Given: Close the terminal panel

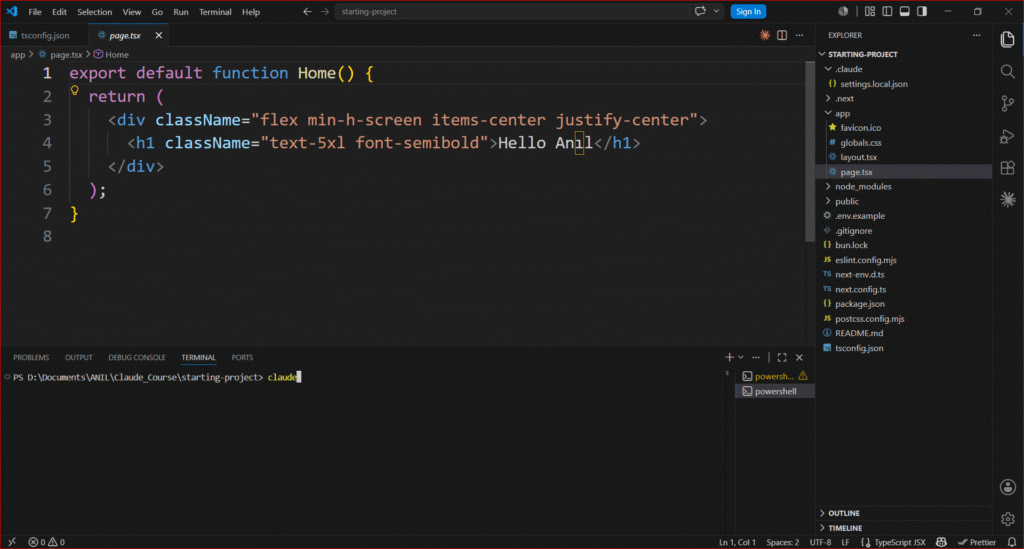Looking at the screenshot, I should [x=799, y=357].
